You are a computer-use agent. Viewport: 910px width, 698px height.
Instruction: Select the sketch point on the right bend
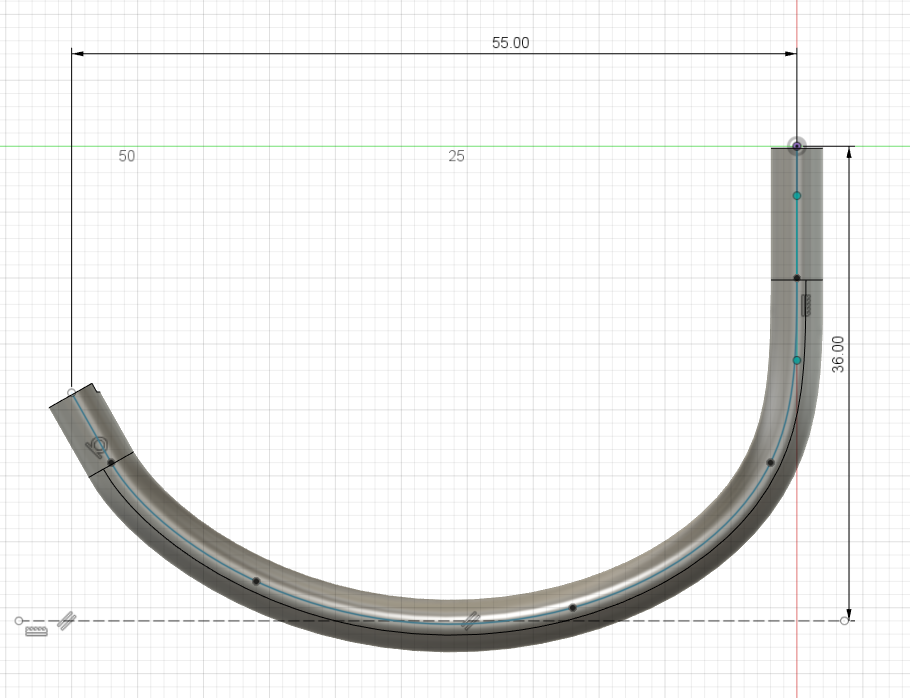pyautogui.click(x=770, y=462)
